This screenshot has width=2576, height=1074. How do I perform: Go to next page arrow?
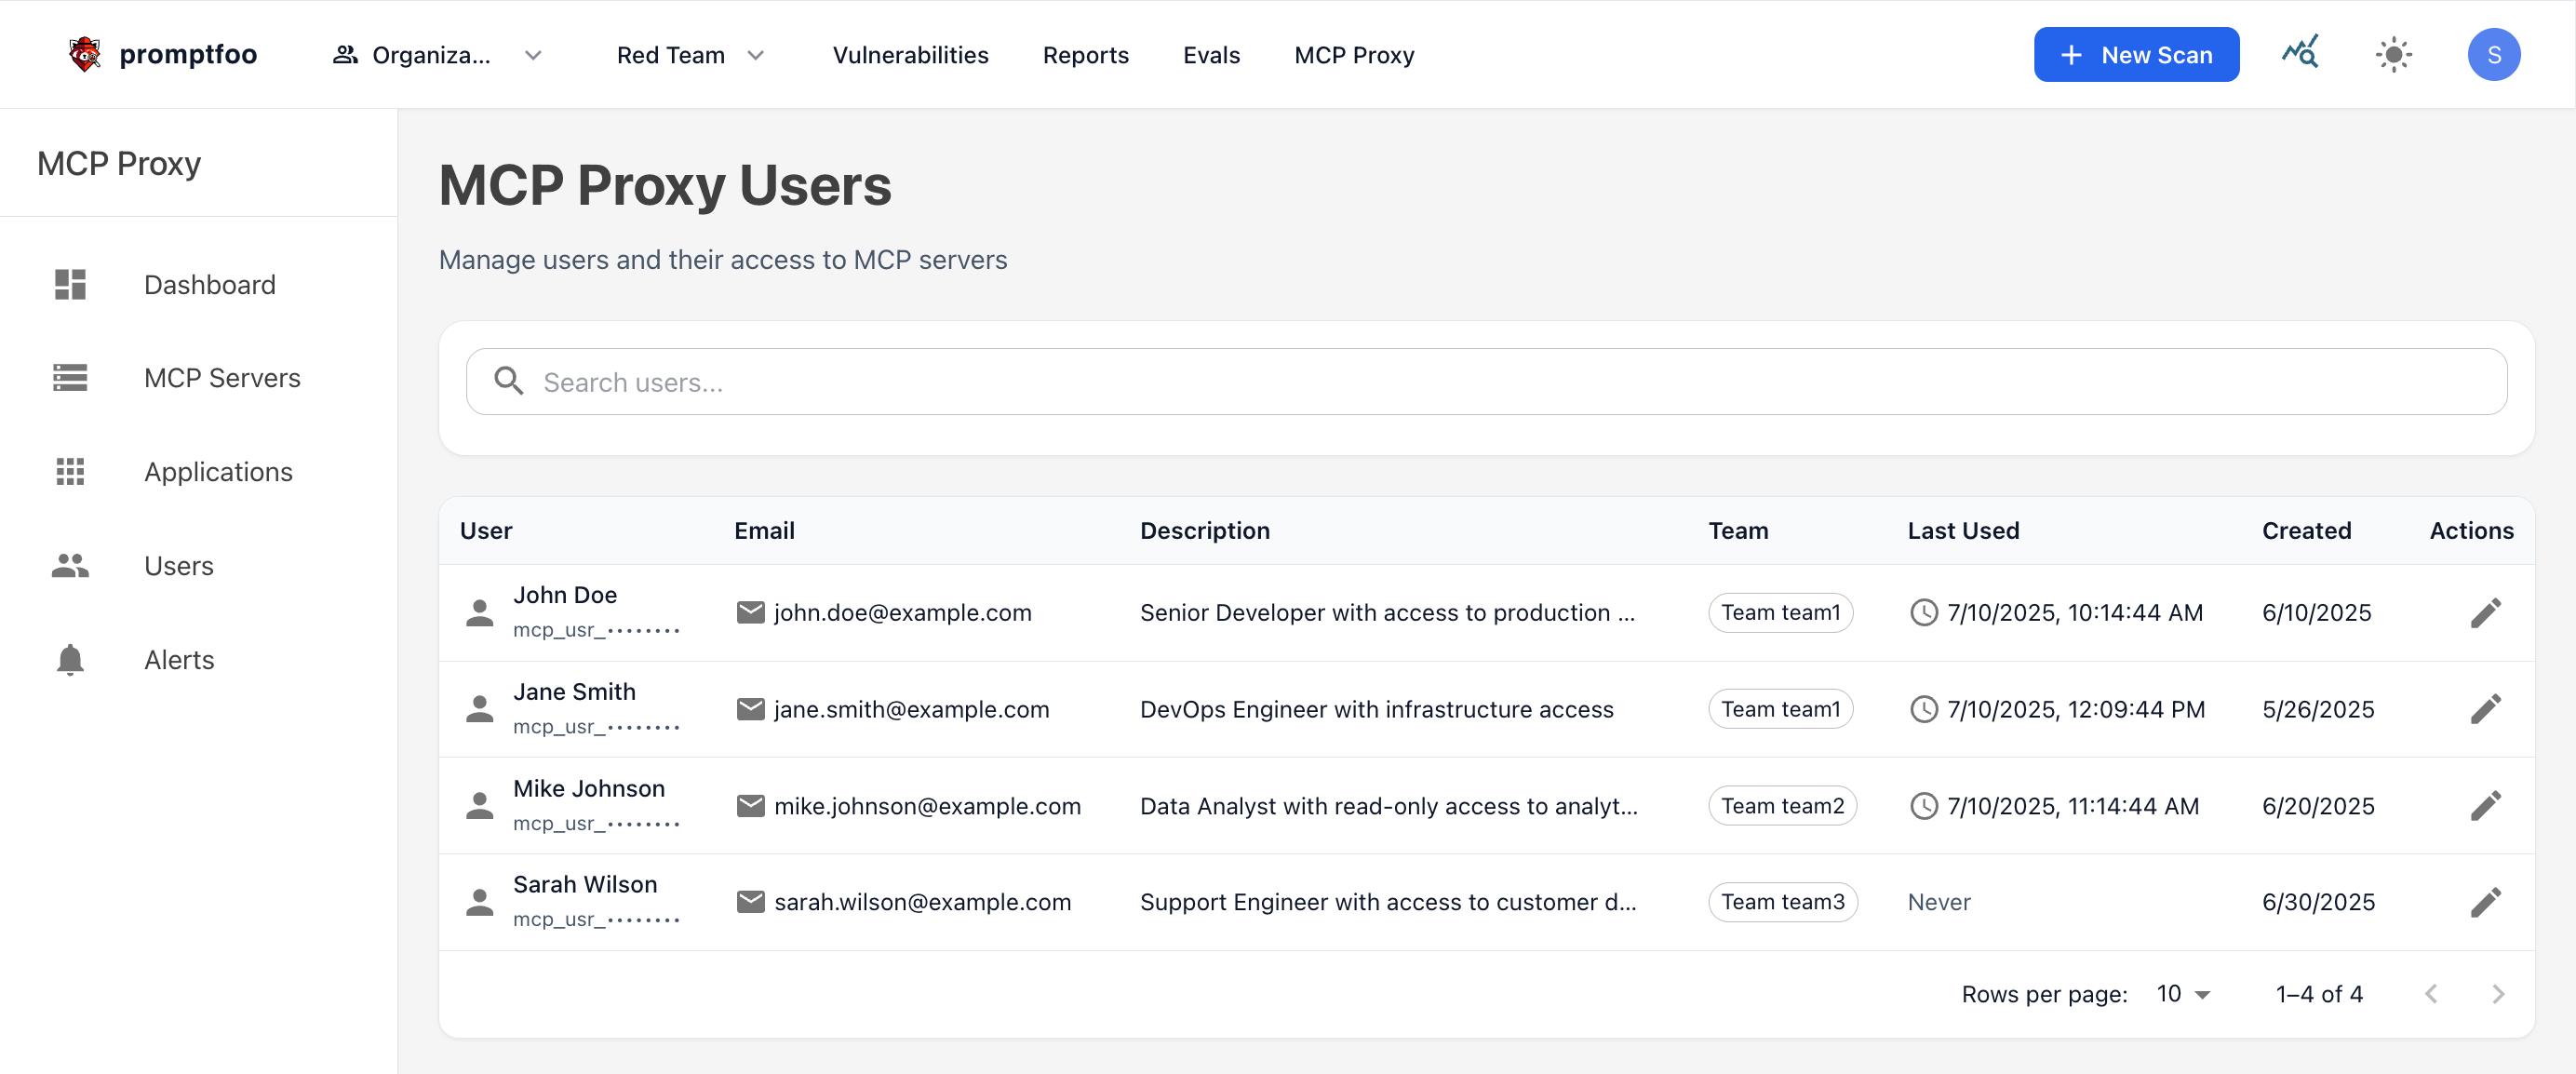(2497, 993)
